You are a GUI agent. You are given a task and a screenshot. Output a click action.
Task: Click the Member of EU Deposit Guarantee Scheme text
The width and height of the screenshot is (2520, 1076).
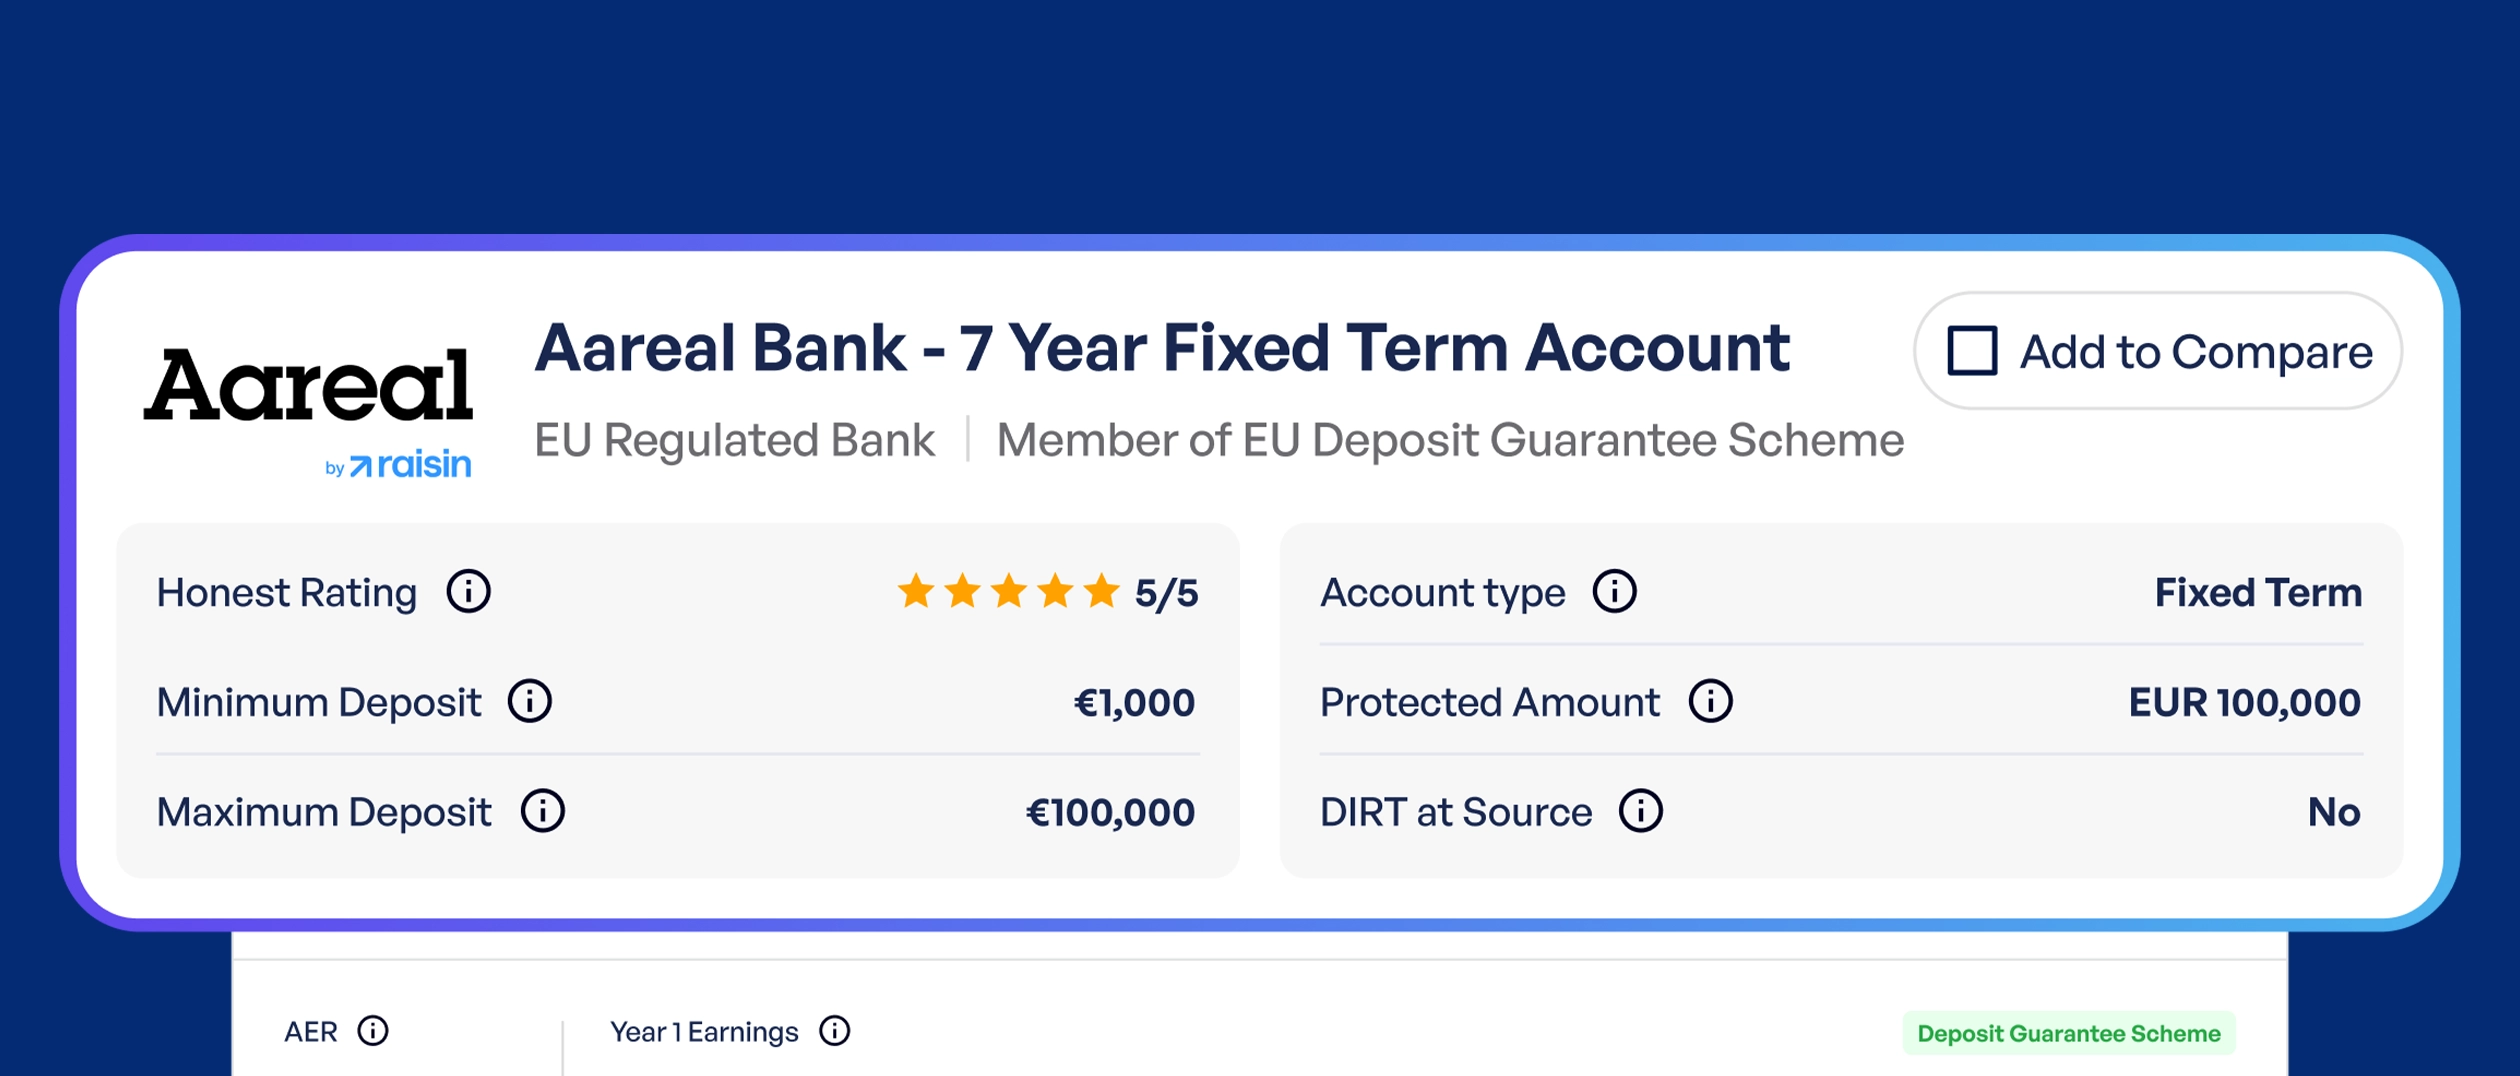click(1449, 440)
